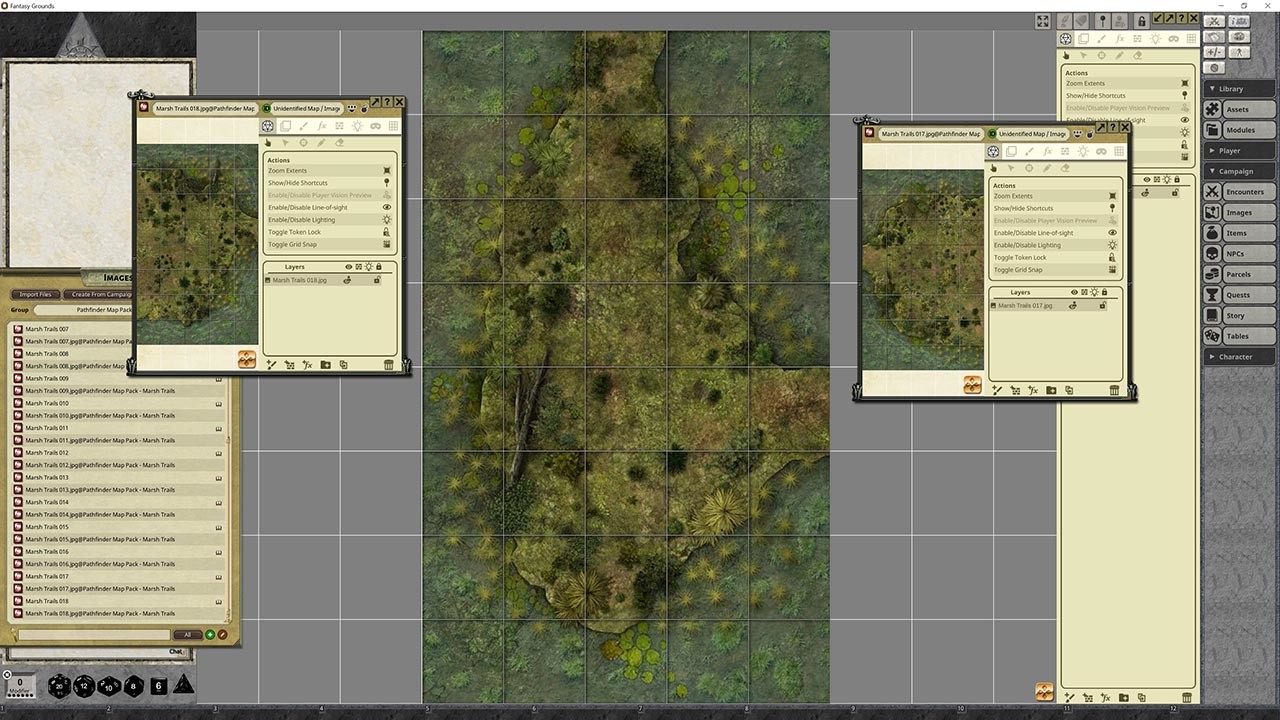Screen dimensions: 1280x720
Task: Click the delete layer trash icon
Action: click(x=389, y=364)
